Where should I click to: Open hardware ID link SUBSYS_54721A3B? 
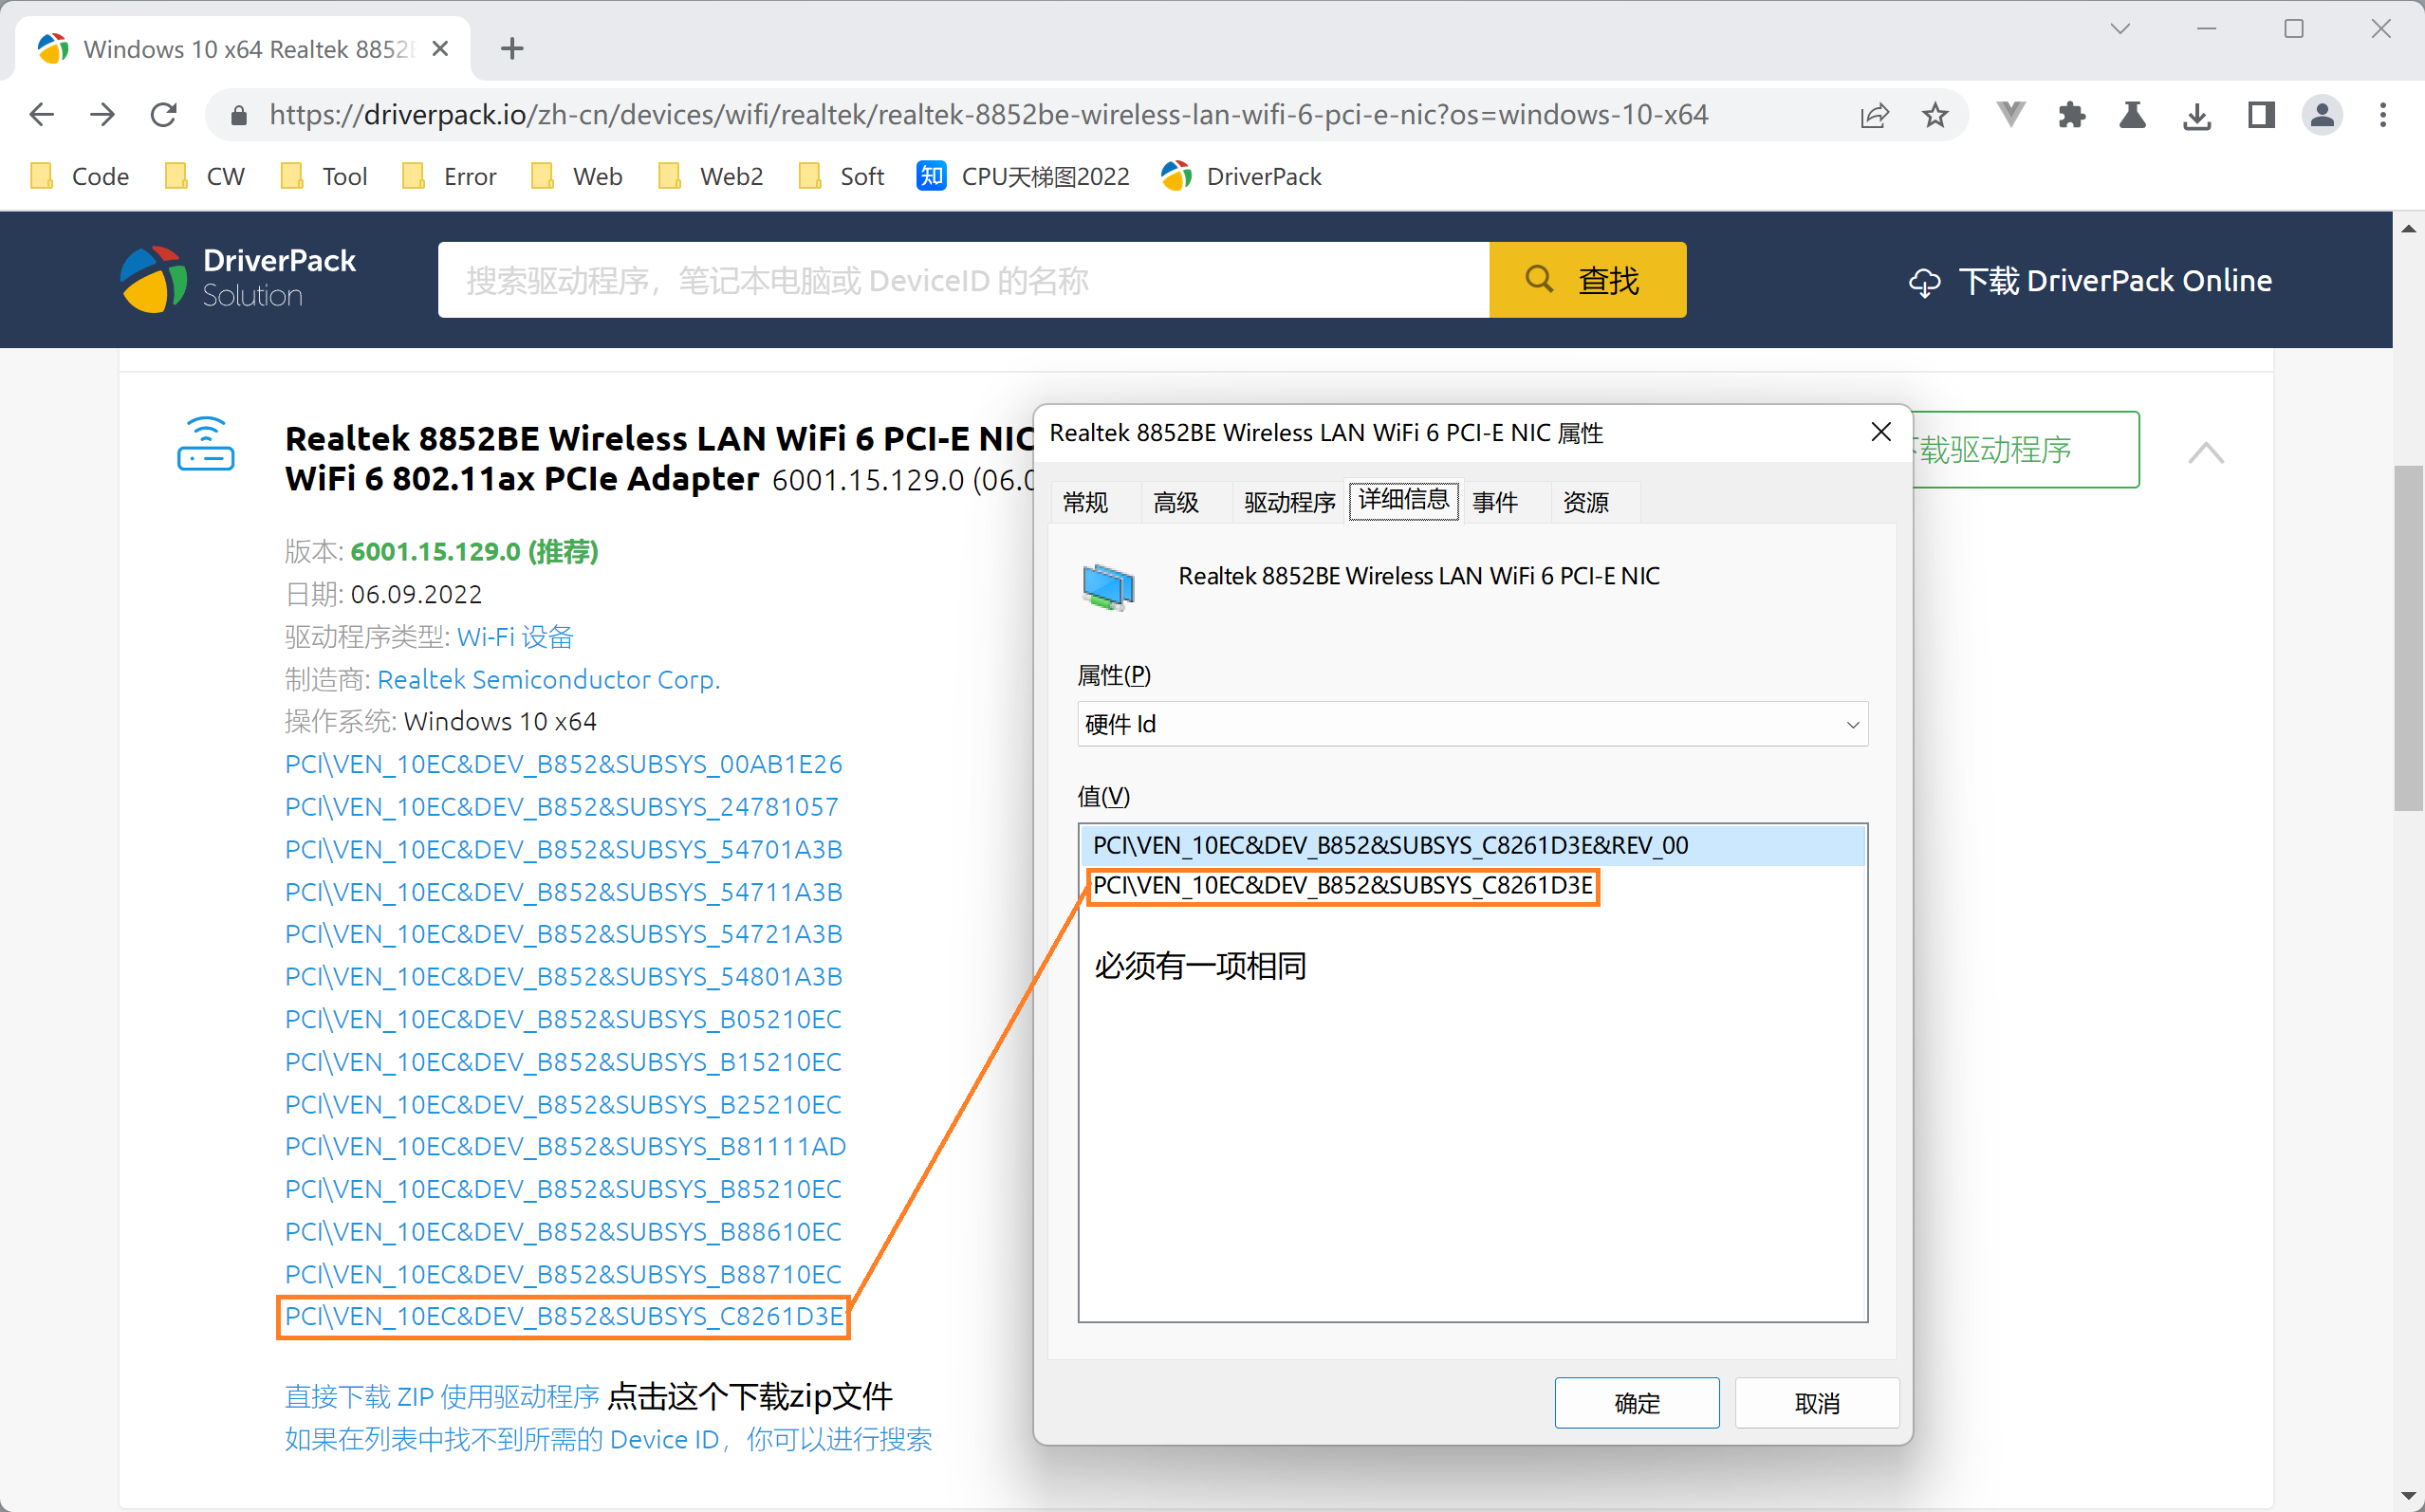pos(563,934)
